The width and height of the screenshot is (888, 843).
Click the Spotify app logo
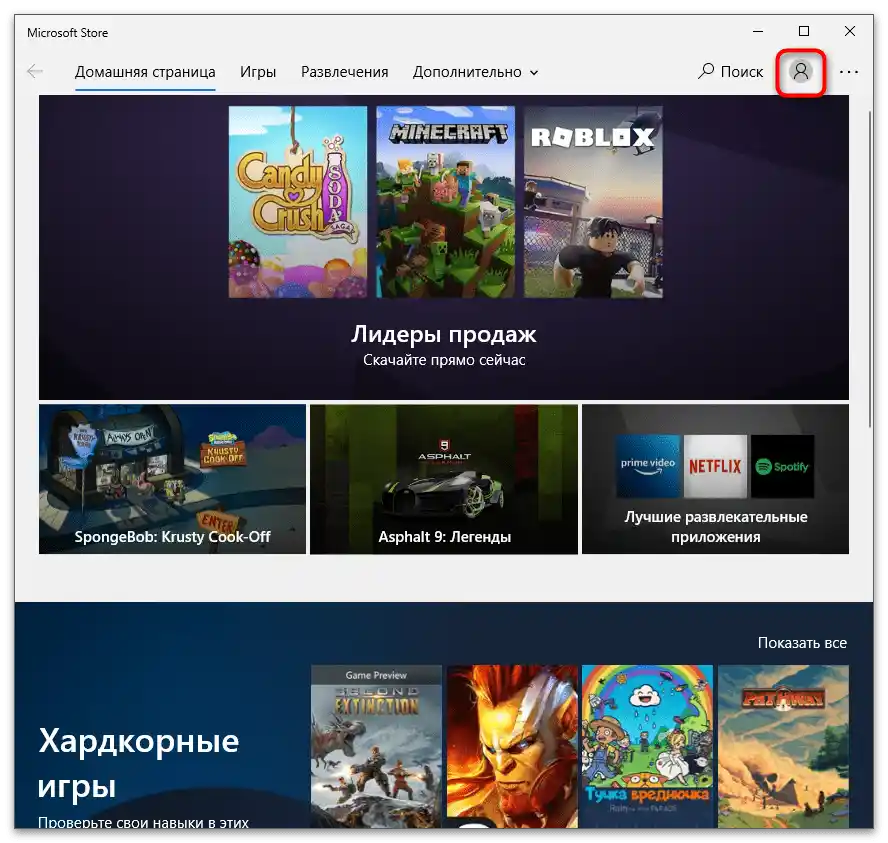[783, 467]
